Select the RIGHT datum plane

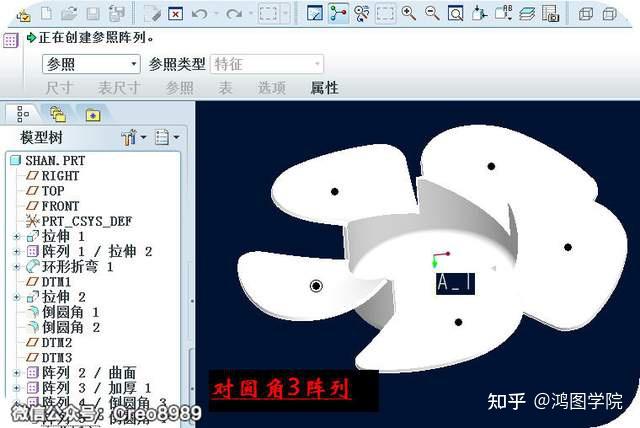[60, 176]
